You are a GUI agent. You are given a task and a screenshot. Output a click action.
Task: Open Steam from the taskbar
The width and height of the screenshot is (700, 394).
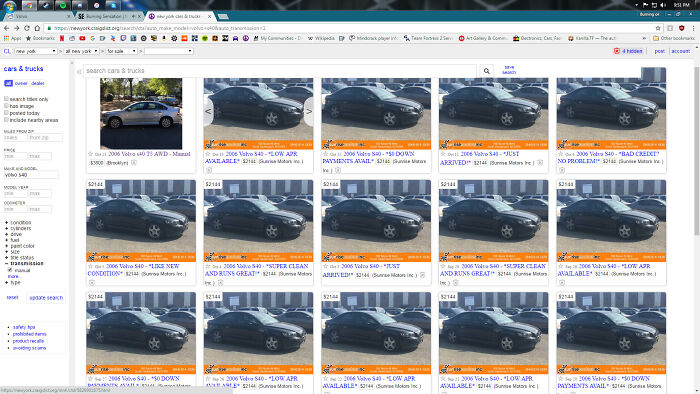coord(46,5)
